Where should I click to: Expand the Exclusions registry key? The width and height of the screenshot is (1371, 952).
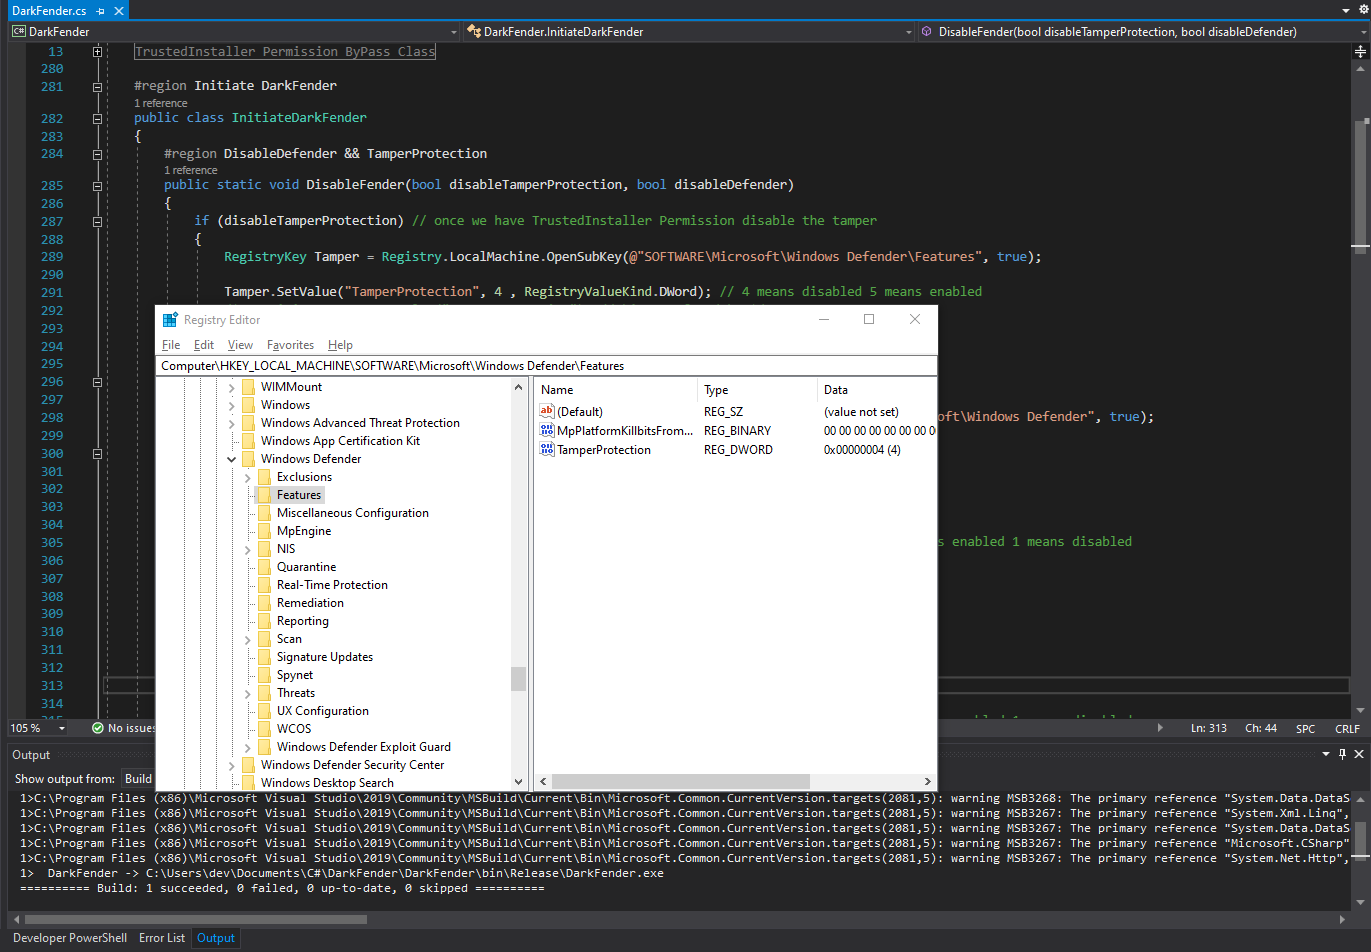click(x=248, y=478)
